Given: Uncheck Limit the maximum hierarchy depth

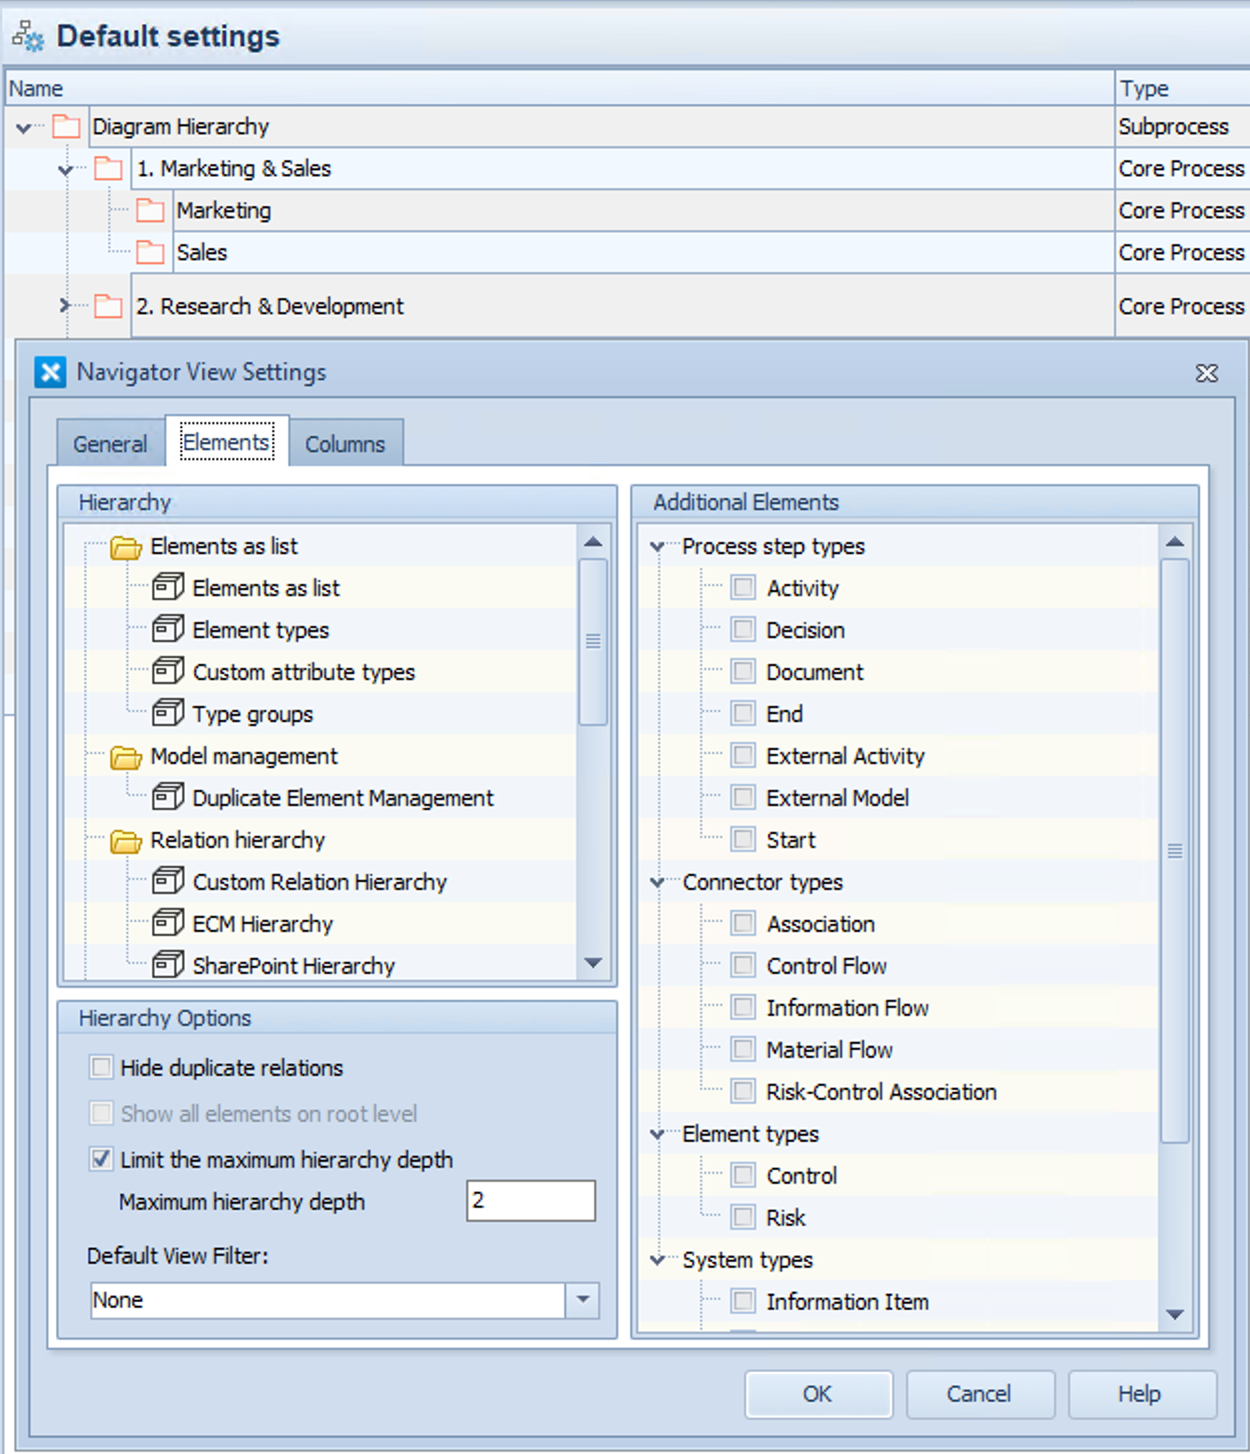Looking at the screenshot, I should 101,1159.
